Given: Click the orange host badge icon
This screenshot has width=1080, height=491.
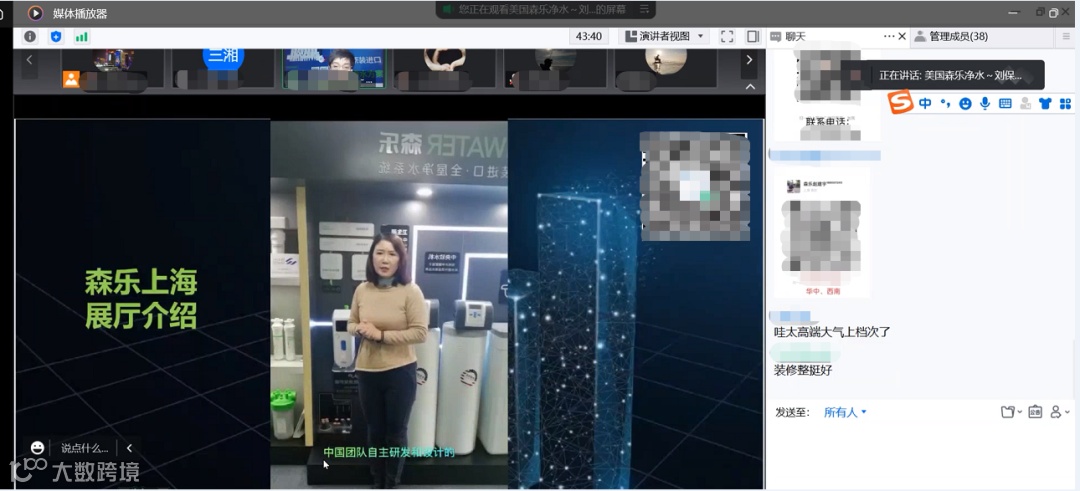Looking at the screenshot, I should click(x=71, y=79).
